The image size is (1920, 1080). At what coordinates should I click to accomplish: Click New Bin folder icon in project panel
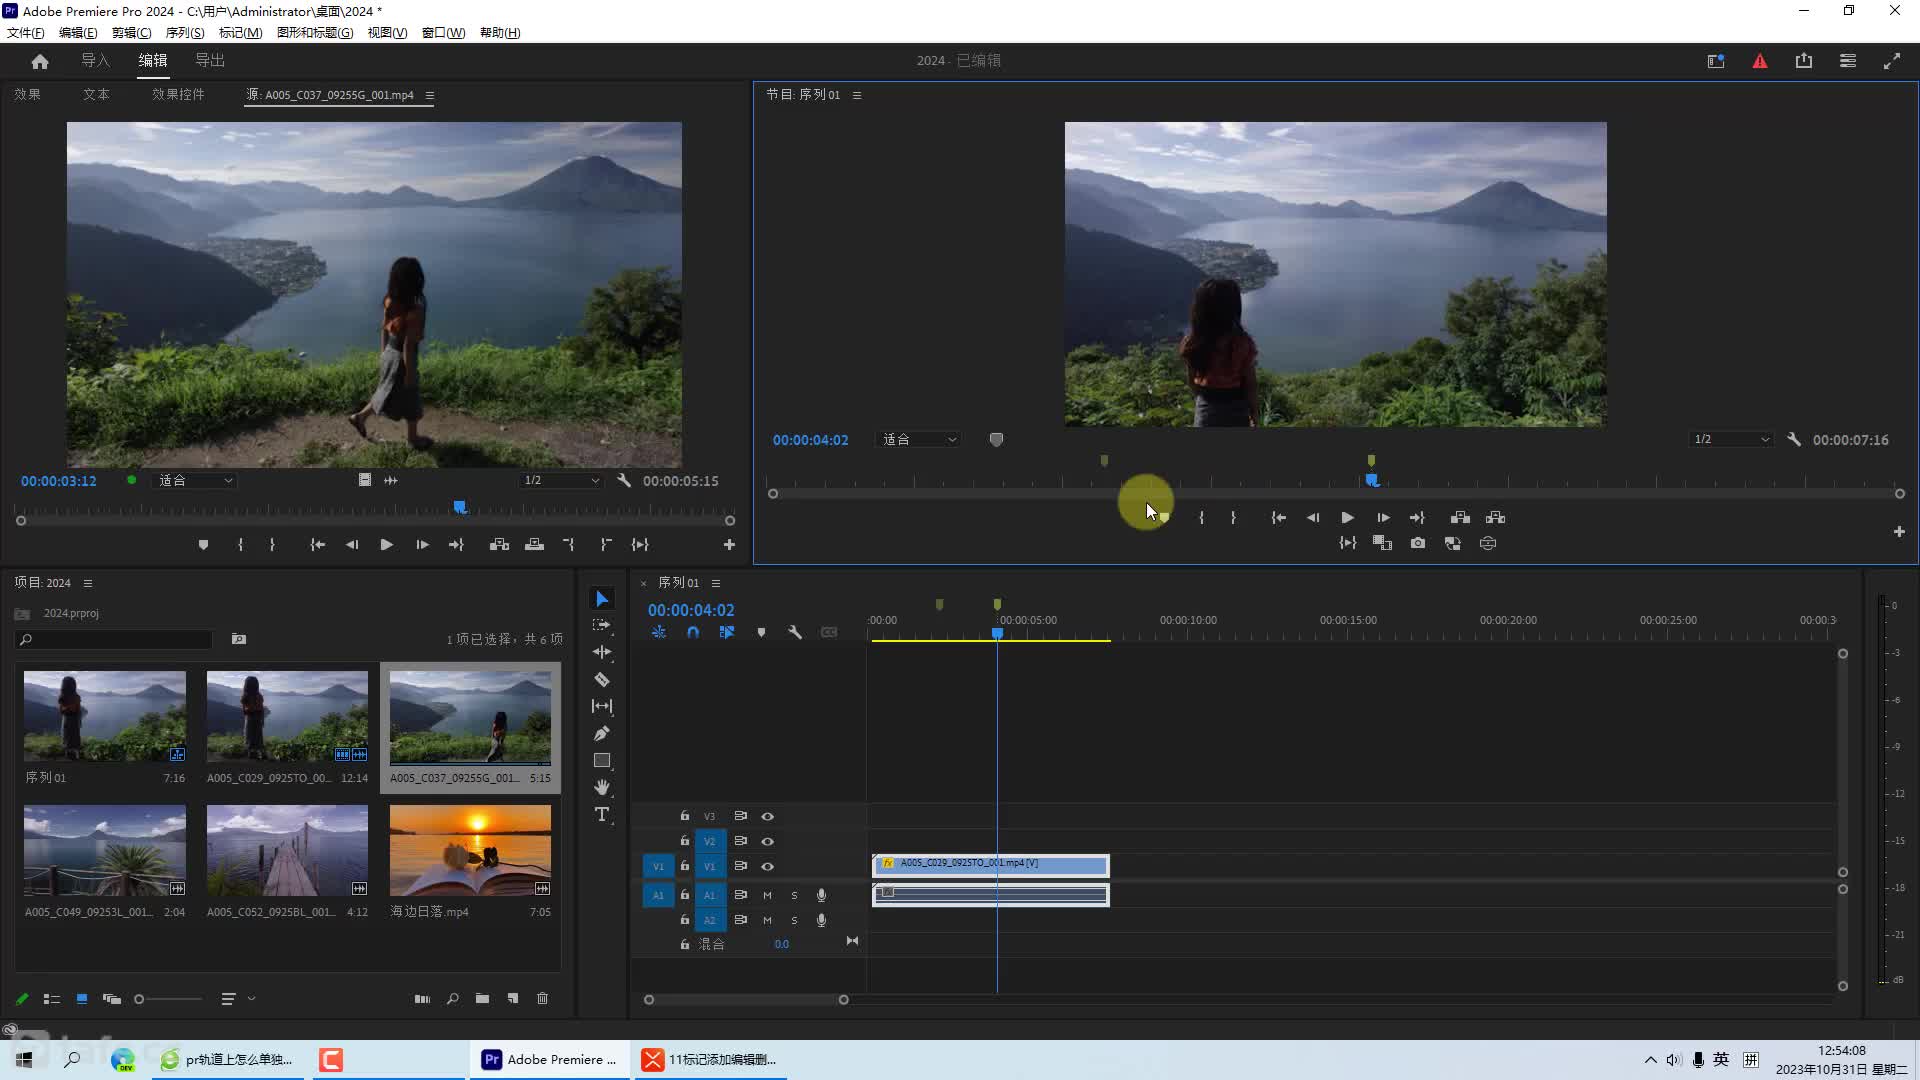point(482,998)
